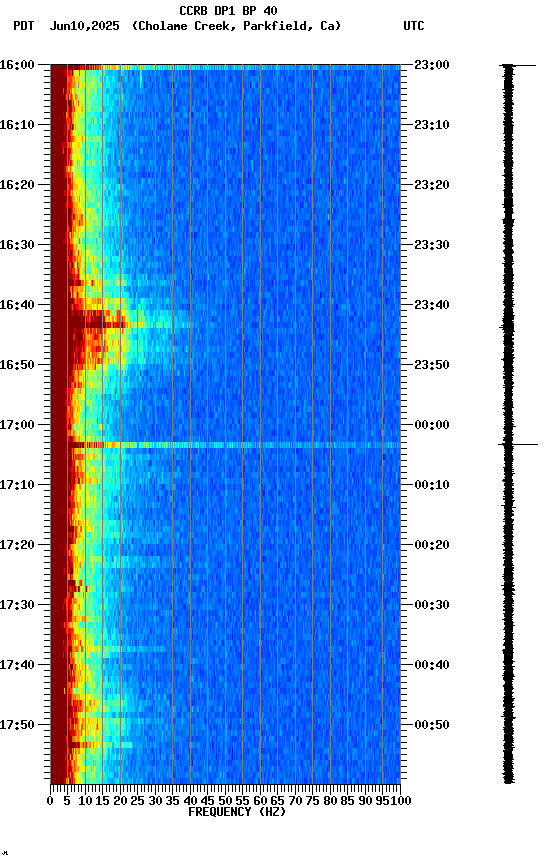This screenshot has width=552, height=864.
Task: Click the 00:00 UTC time label
Action: 432,425
